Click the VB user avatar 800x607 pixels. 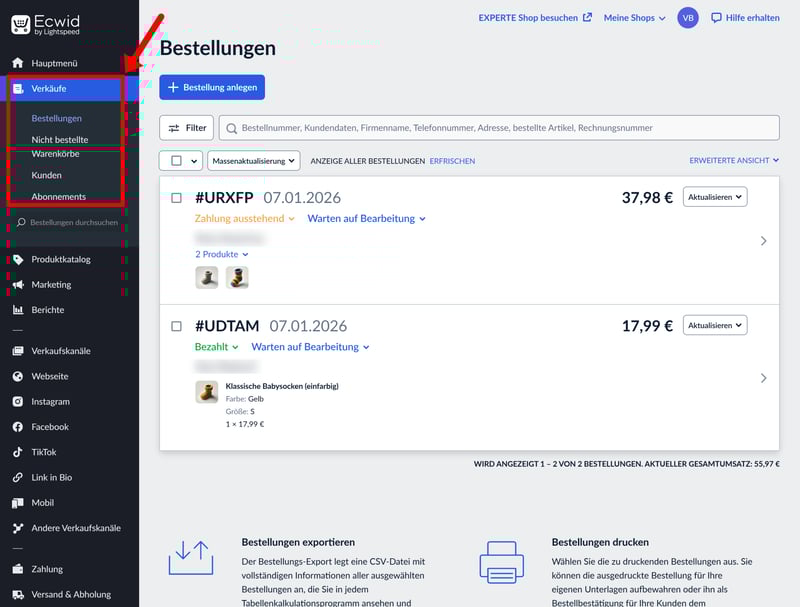pyautogui.click(x=688, y=18)
